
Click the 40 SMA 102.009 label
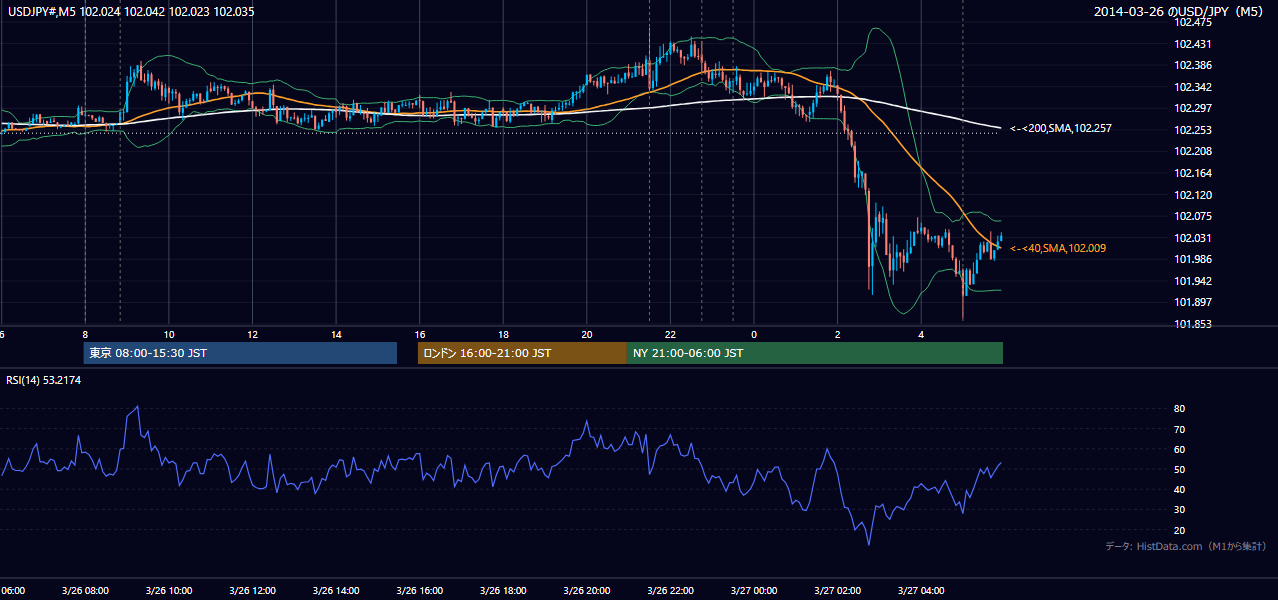tap(1058, 248)
